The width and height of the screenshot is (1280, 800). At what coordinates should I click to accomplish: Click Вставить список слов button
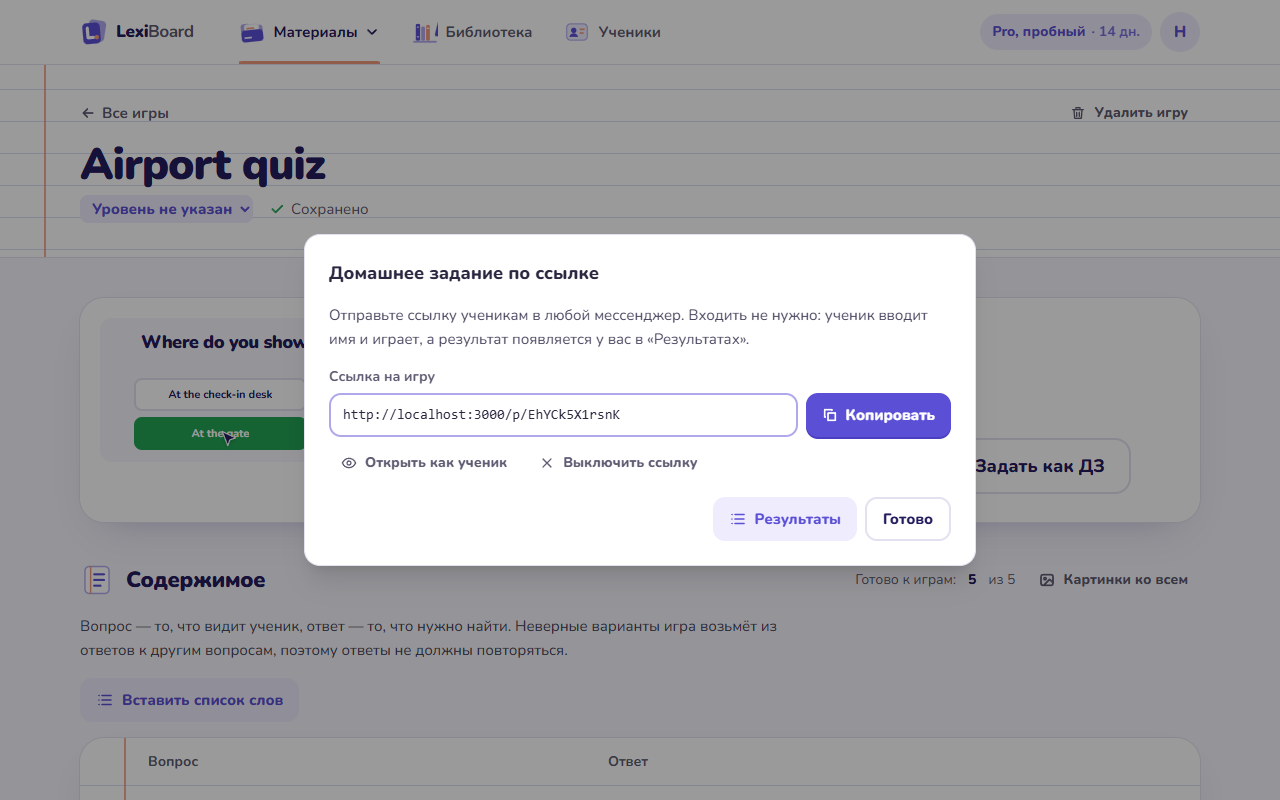click(189, 700)
